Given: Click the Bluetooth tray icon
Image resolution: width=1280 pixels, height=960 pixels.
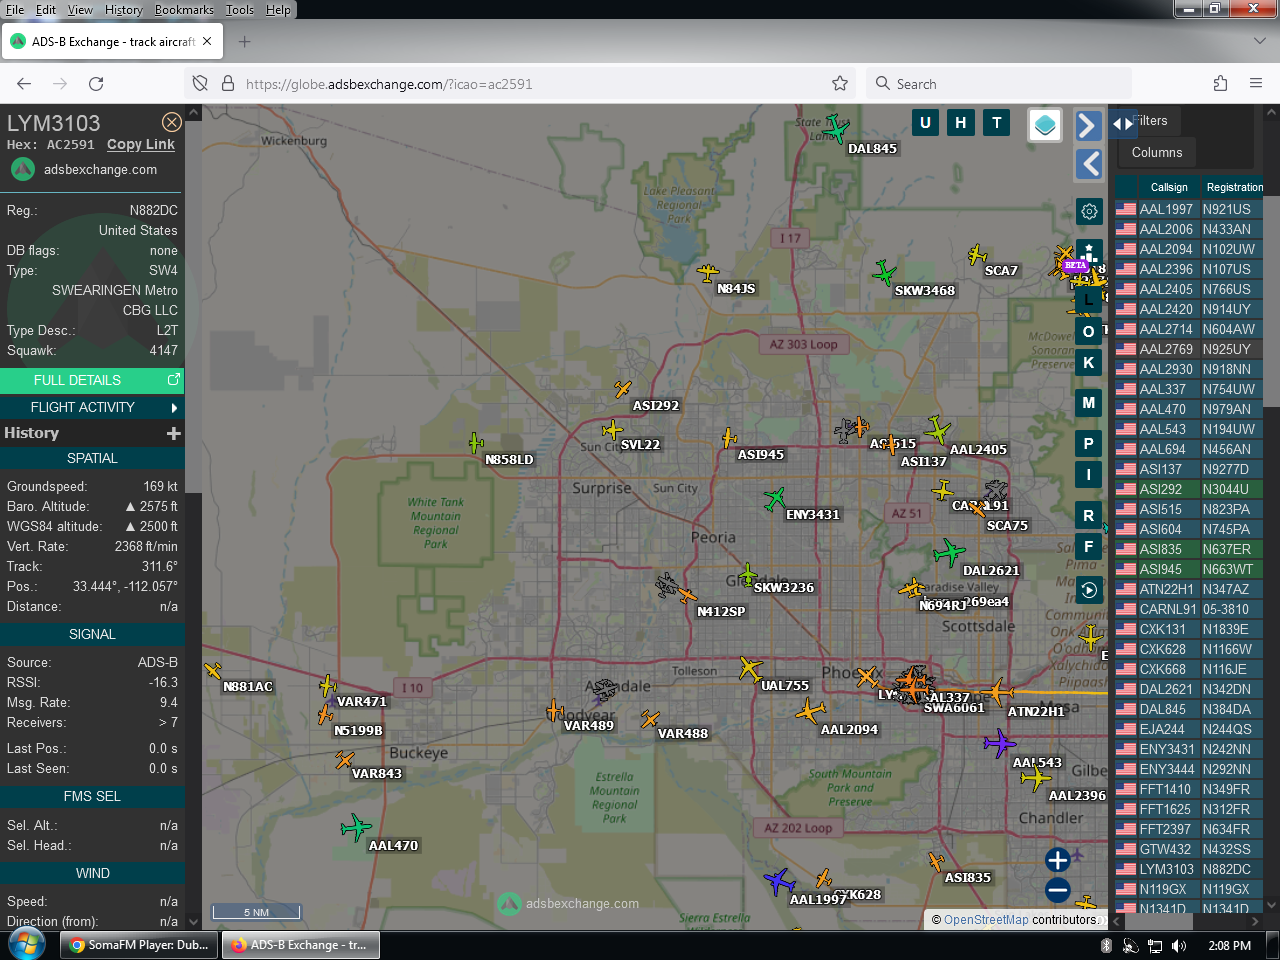Looking at the screenshot, I should point(1107,946).
